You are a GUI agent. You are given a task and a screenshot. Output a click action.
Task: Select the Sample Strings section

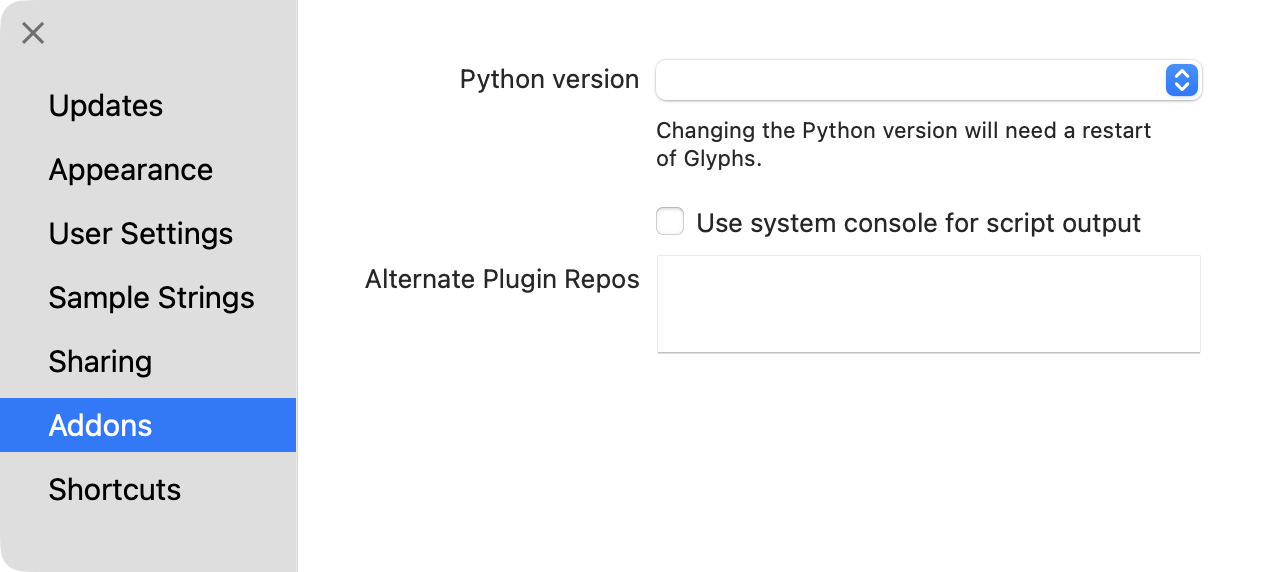click(151, 298)
